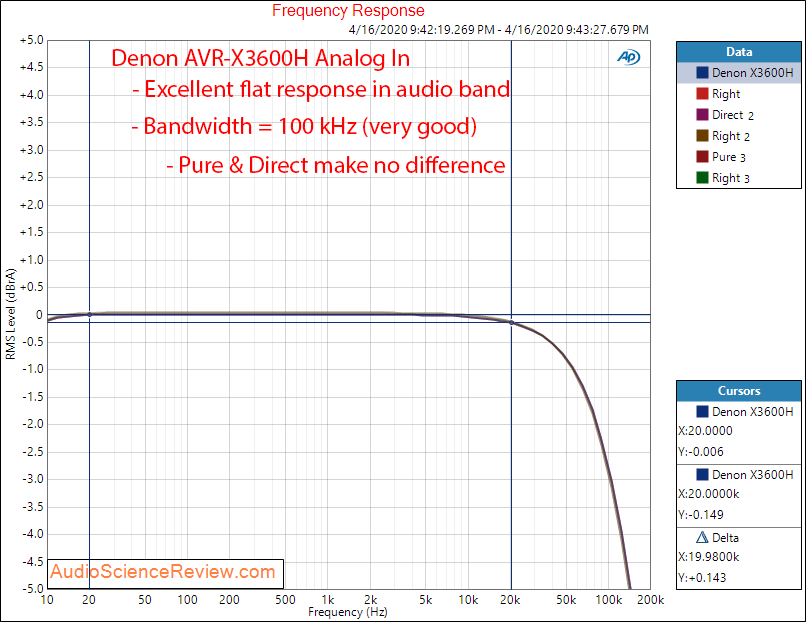Click the Delta triangle icon in the Cursors panel
This screenshot has width=806, height=622.
(702, 538)
